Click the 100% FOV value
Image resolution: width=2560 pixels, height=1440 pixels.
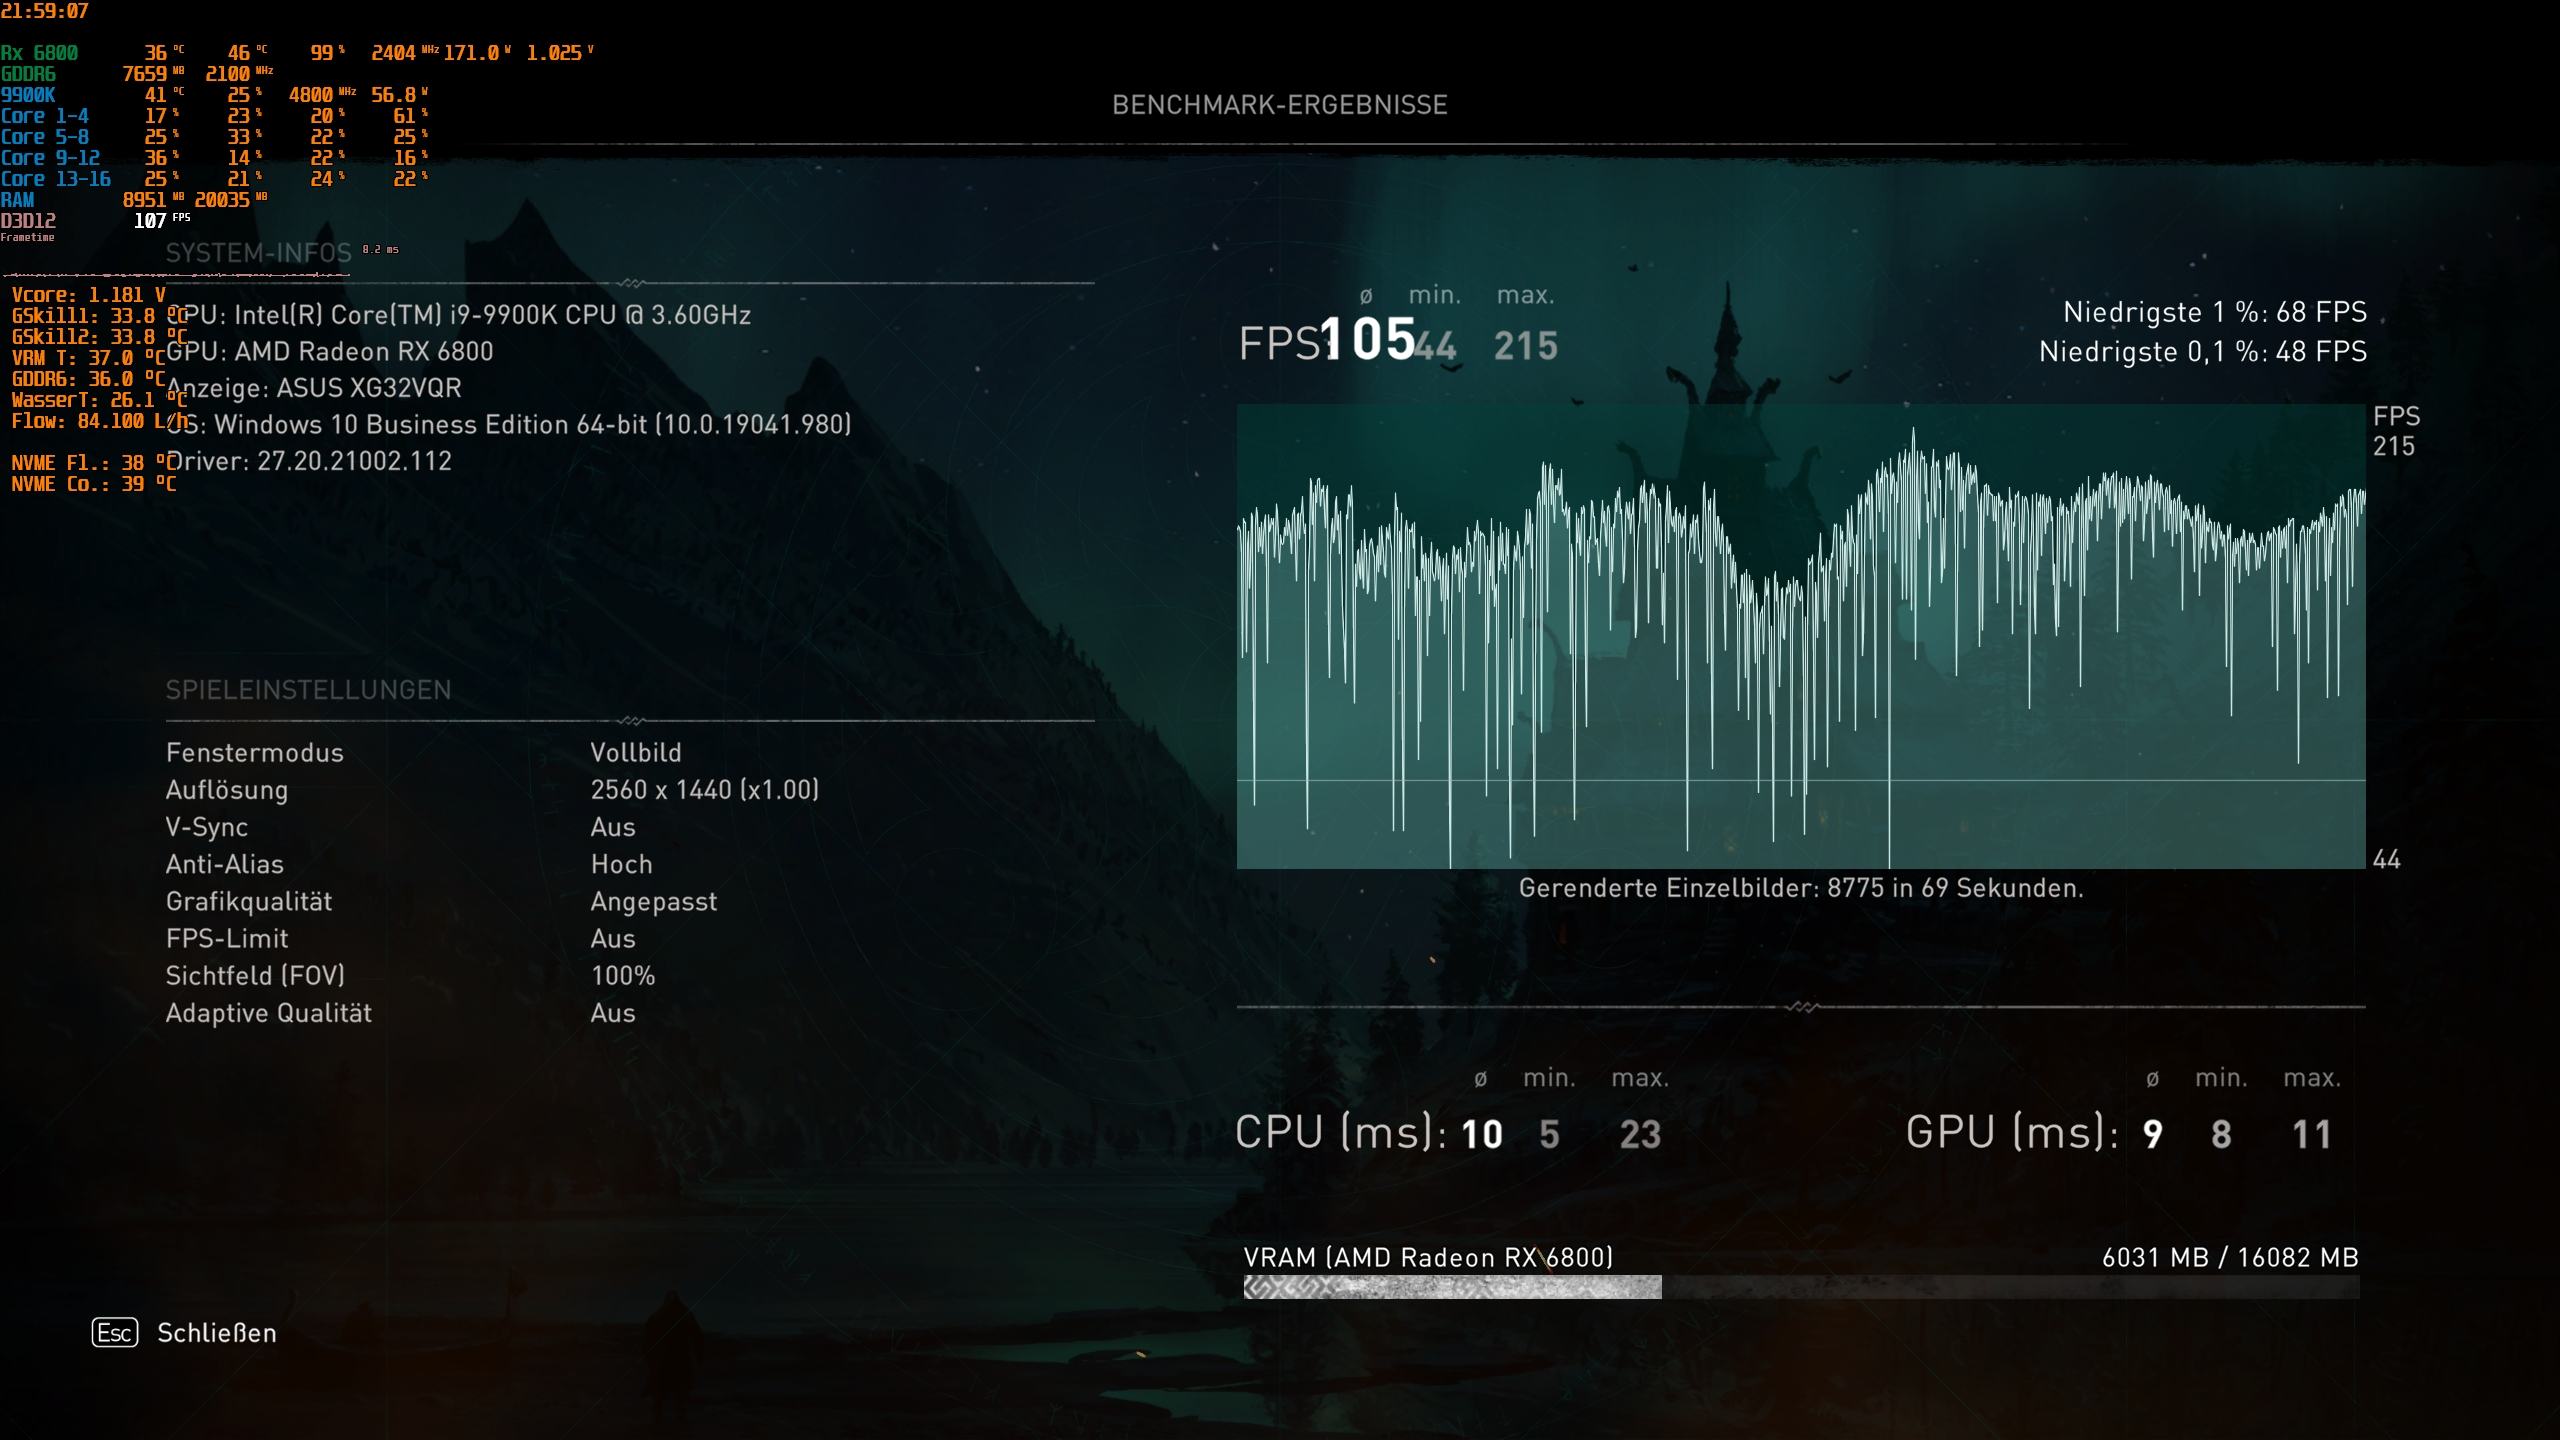(x=623, y=976)
